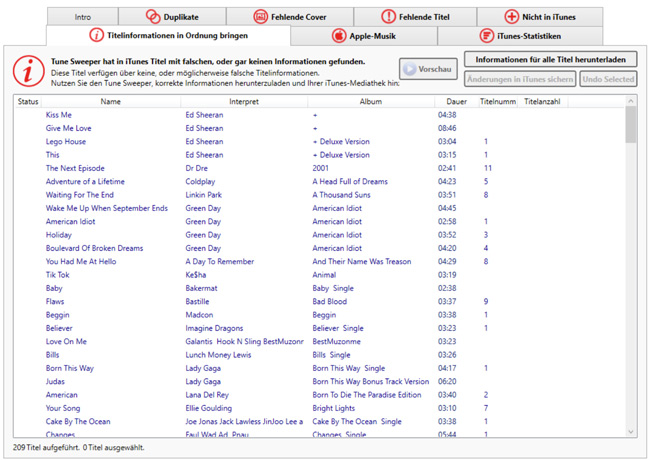Select the song Give Me Love
The height and width of the screenshot is (460, 650).
(68, 128)
